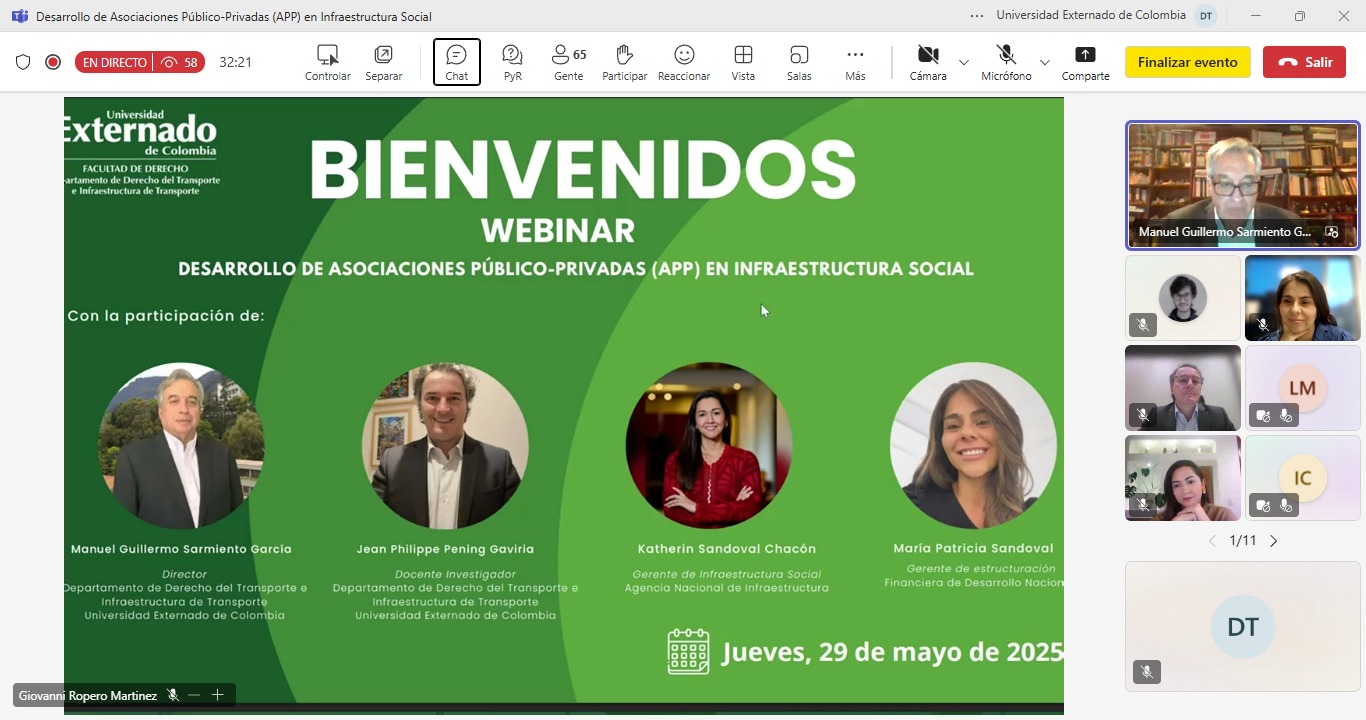
Task: Click Finalizar evento button
Action: click(x=1187, y=62)
